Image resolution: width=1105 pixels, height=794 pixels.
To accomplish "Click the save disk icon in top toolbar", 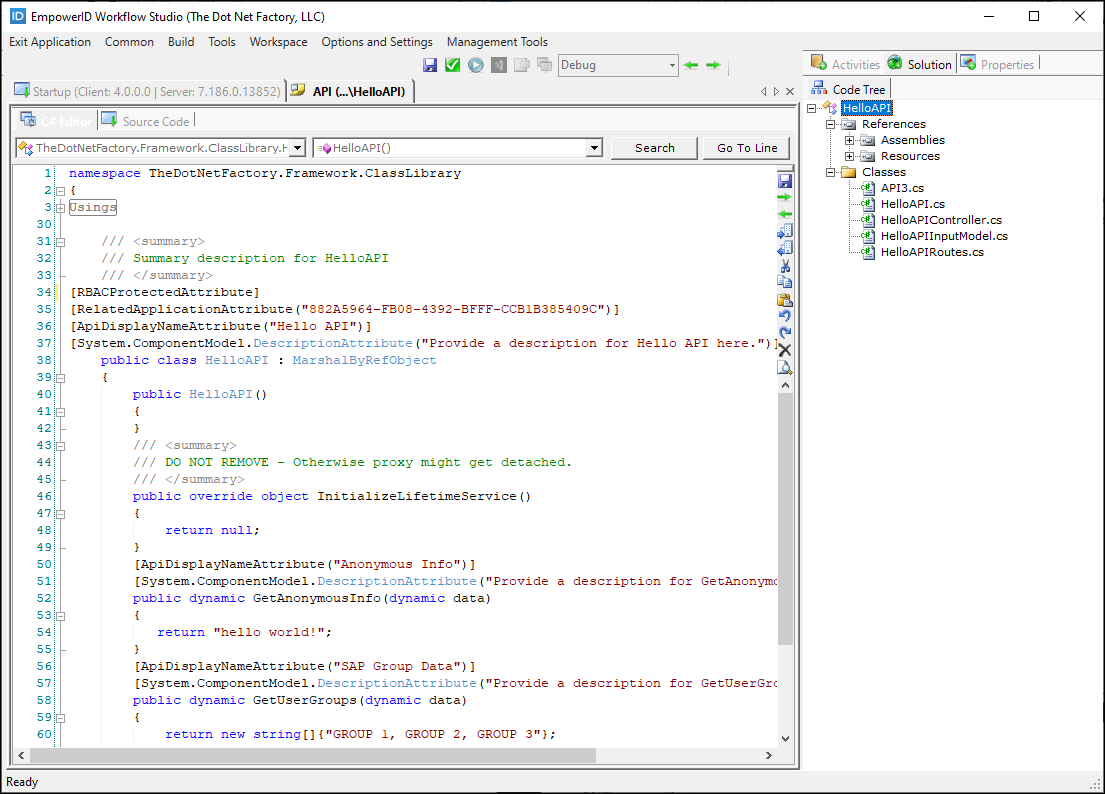I will coord(430,65).
